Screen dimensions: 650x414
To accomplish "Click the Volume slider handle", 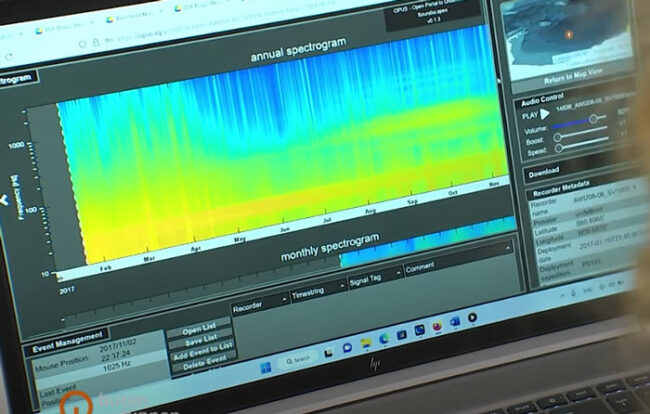I will click(592, 118).
